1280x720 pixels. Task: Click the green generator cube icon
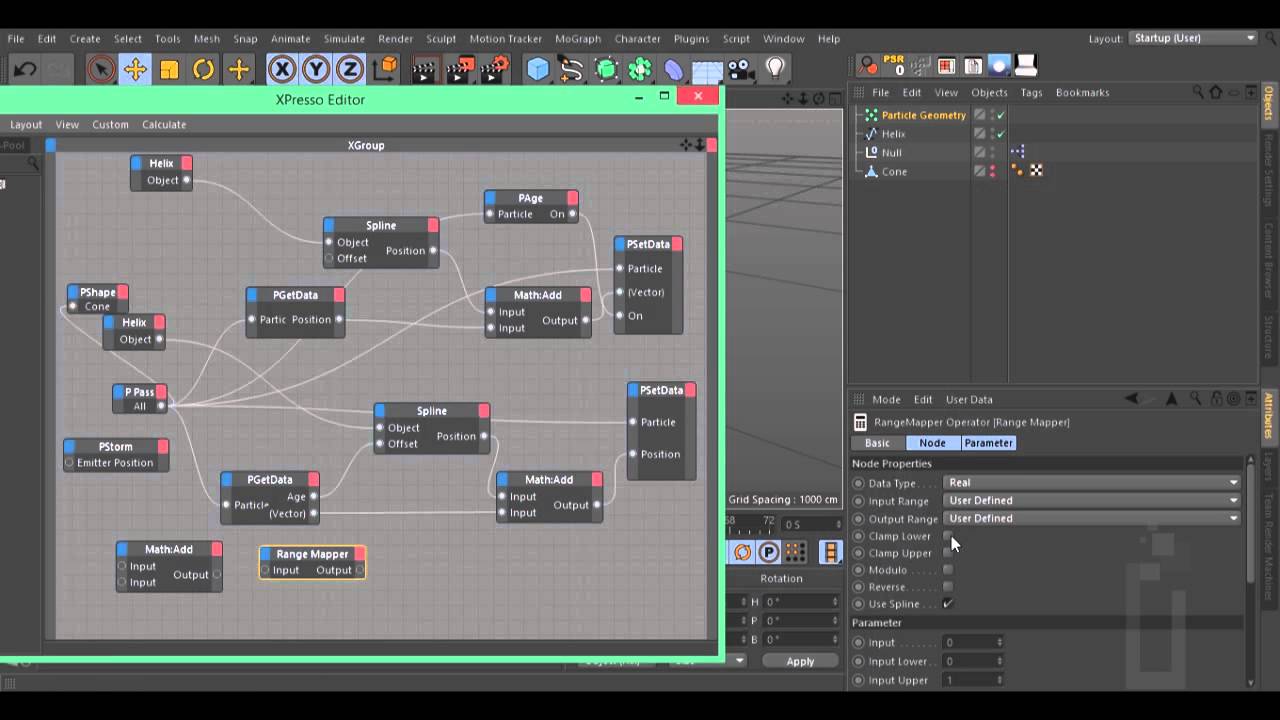(606, 69)
